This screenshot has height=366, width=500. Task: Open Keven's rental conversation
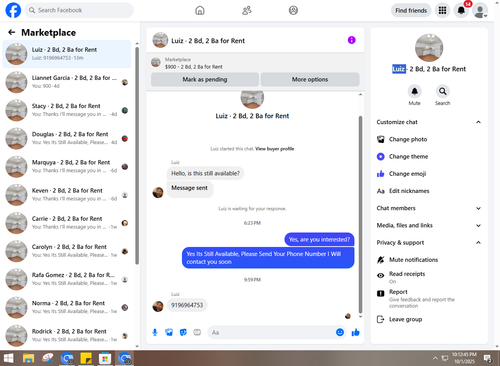pyautogui.click(x=67, y=195)
